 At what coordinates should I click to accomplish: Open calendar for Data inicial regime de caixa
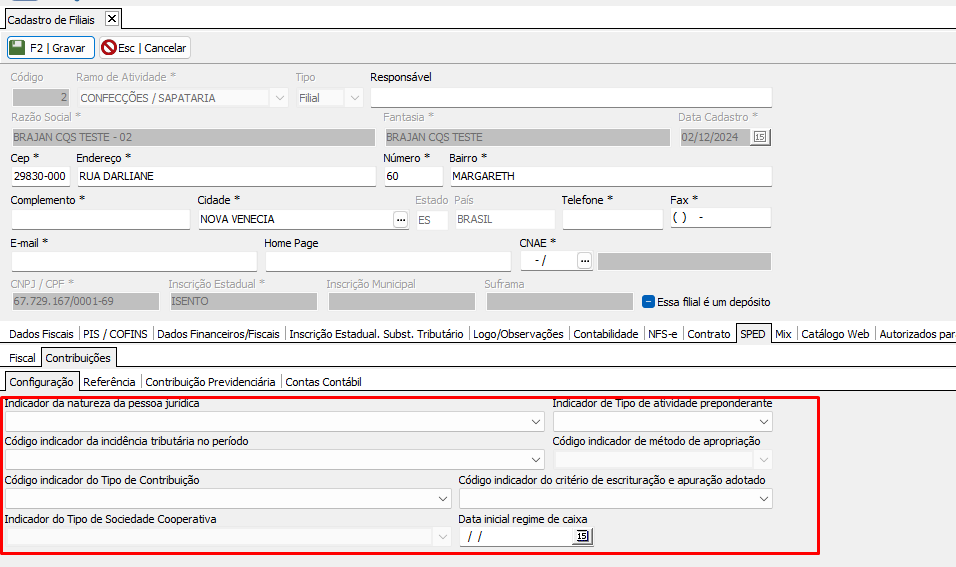click(582, 537)
